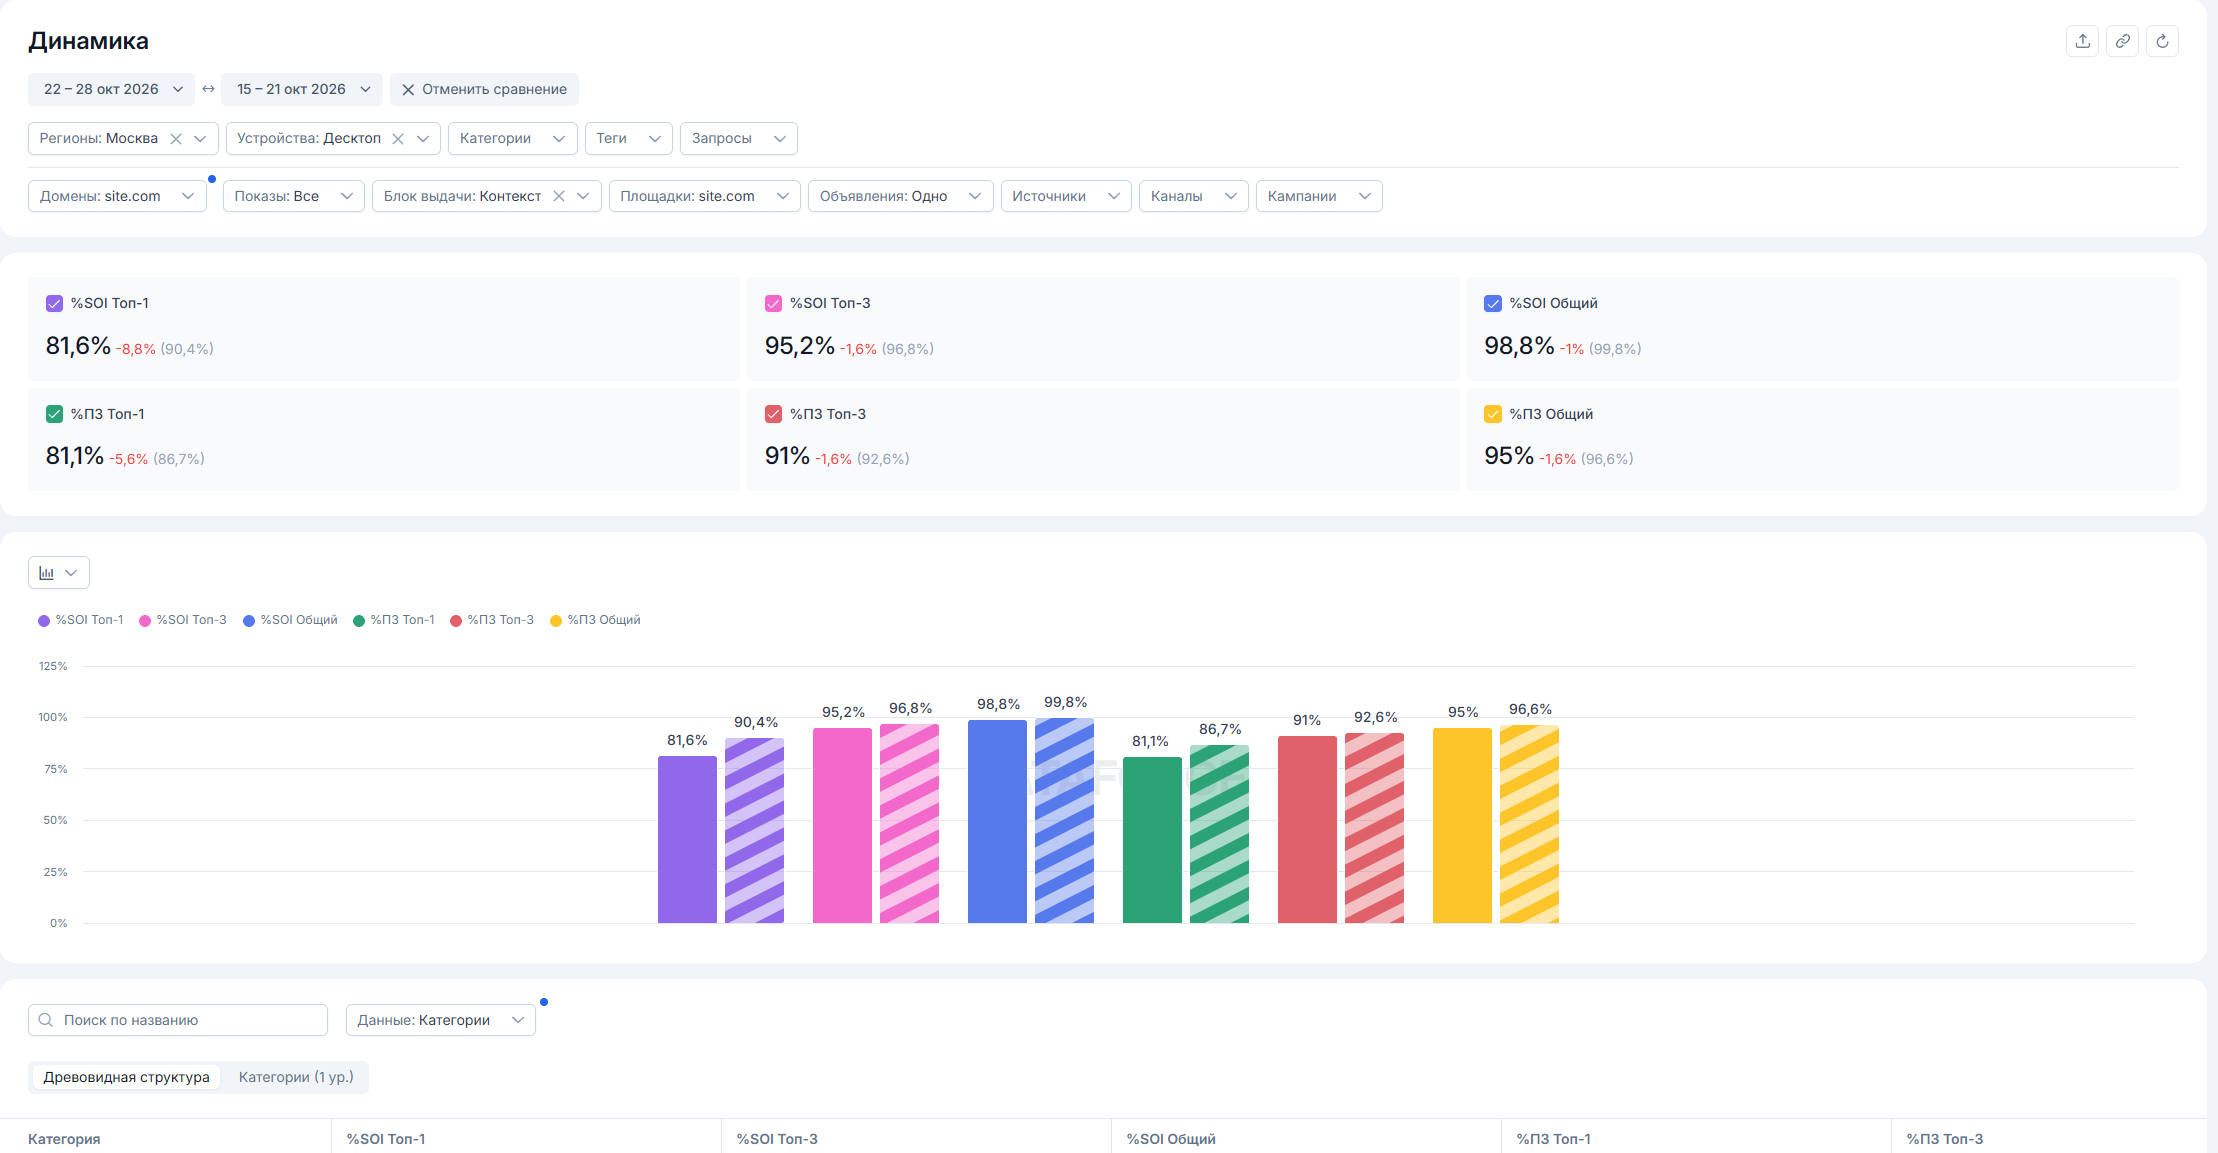Sort by %SOI Топ-3 column header

click(x=777, y=1139)
